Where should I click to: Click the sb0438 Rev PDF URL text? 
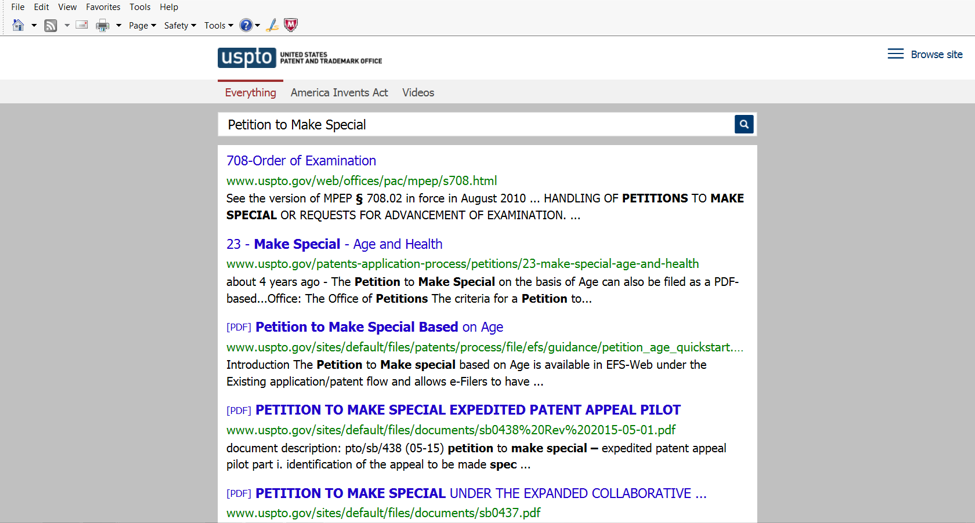pyautogui.click(x=451, y=430)
